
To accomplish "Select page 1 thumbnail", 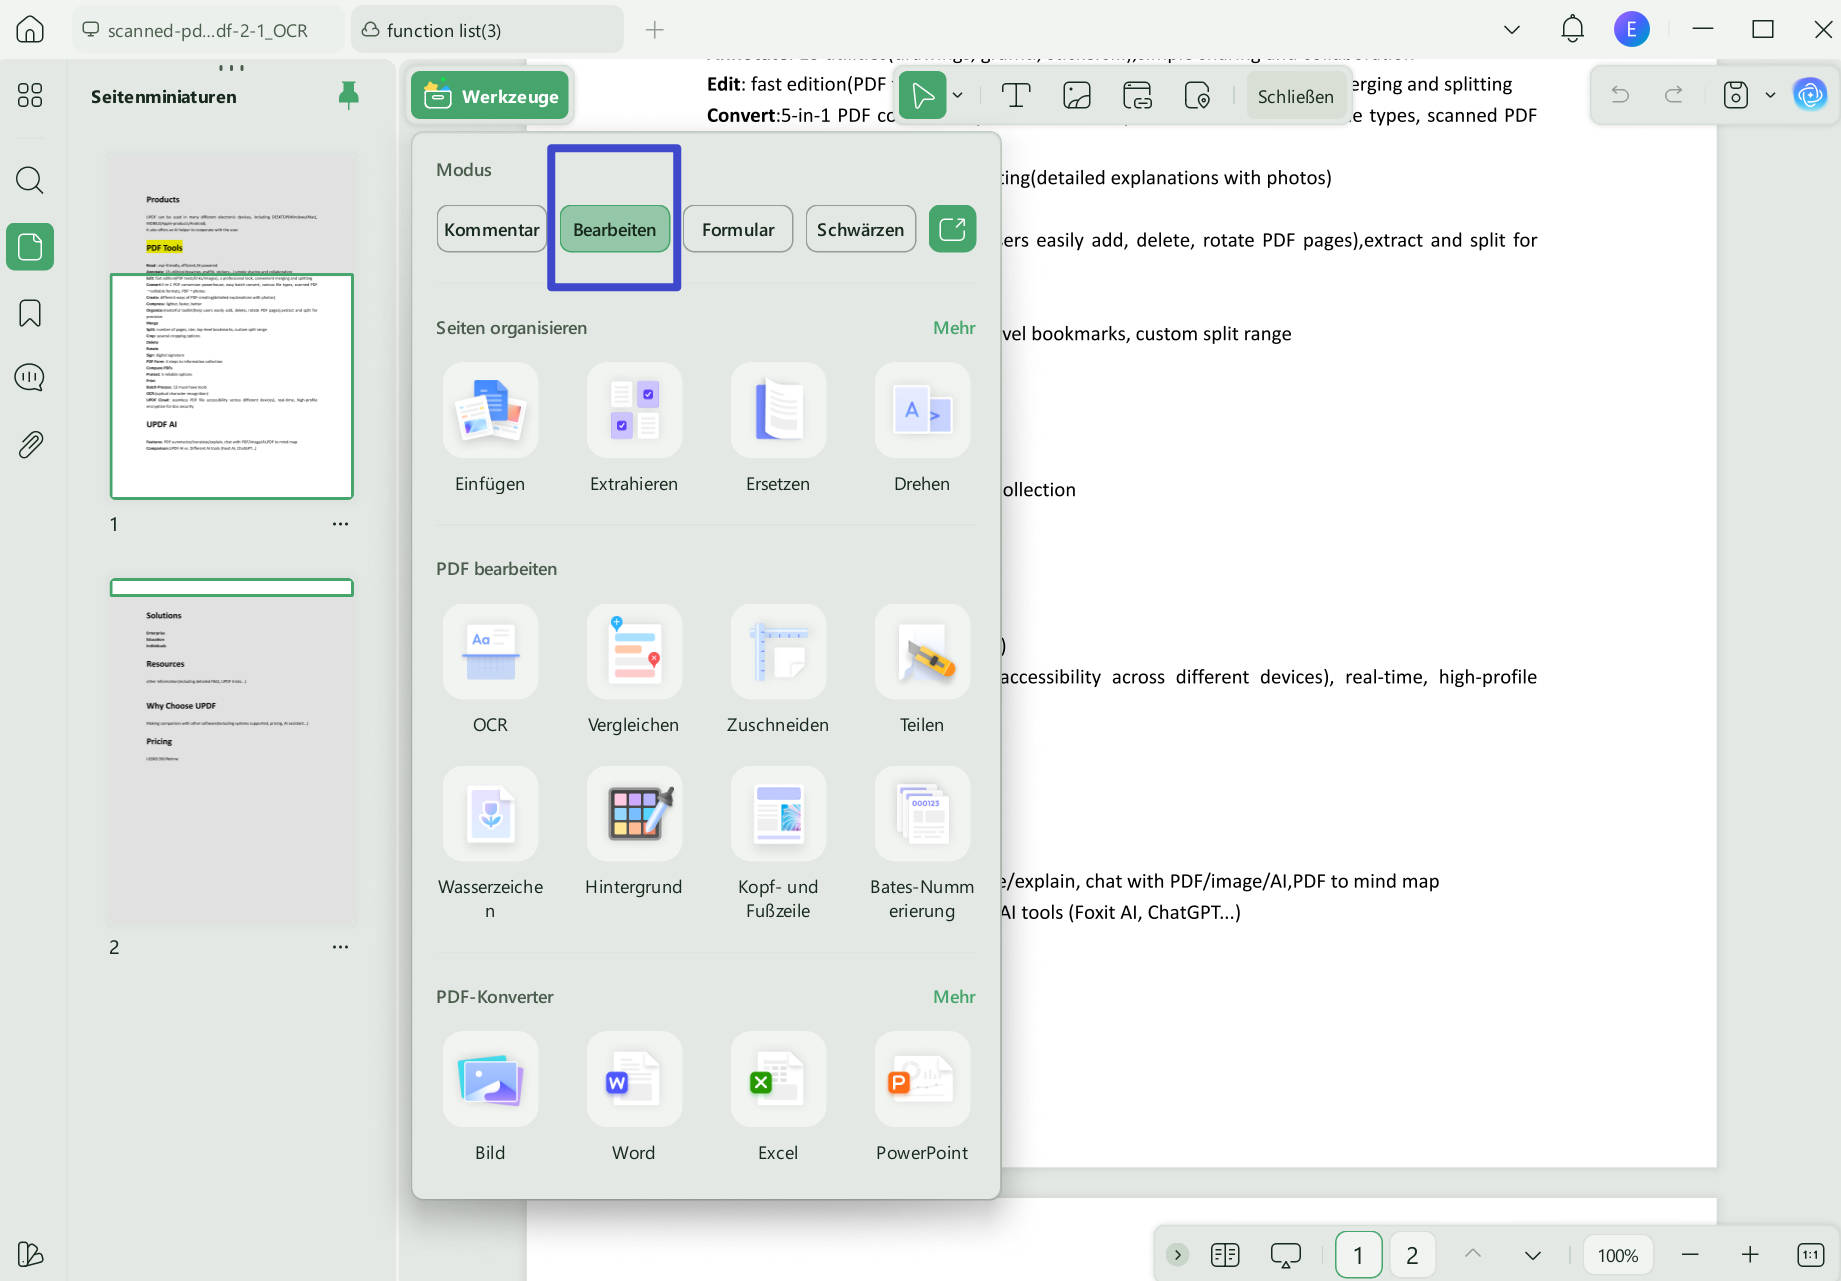I will (x=231, y=325).
